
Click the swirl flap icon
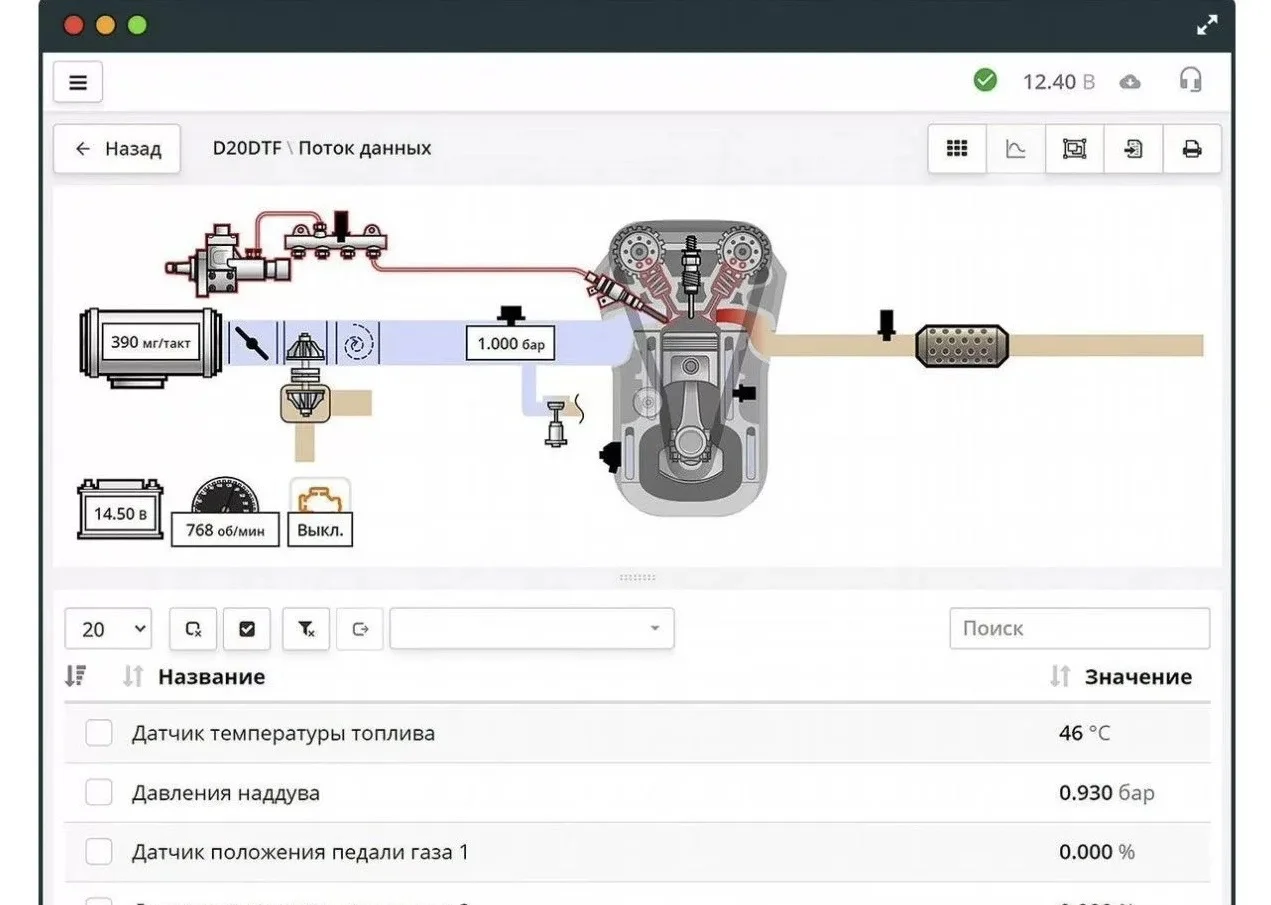(357, 345)
